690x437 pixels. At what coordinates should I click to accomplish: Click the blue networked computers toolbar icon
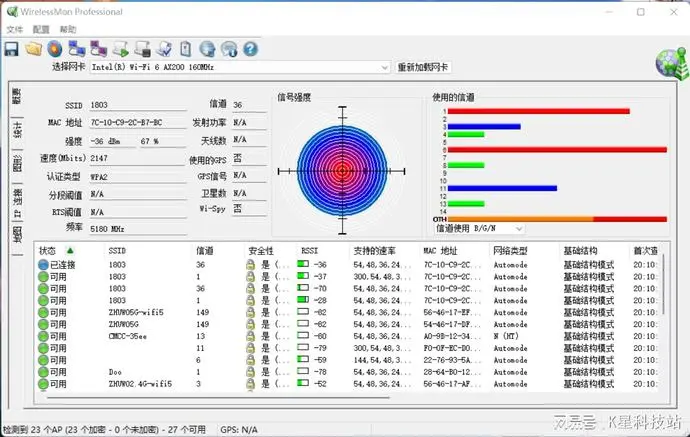77,49
